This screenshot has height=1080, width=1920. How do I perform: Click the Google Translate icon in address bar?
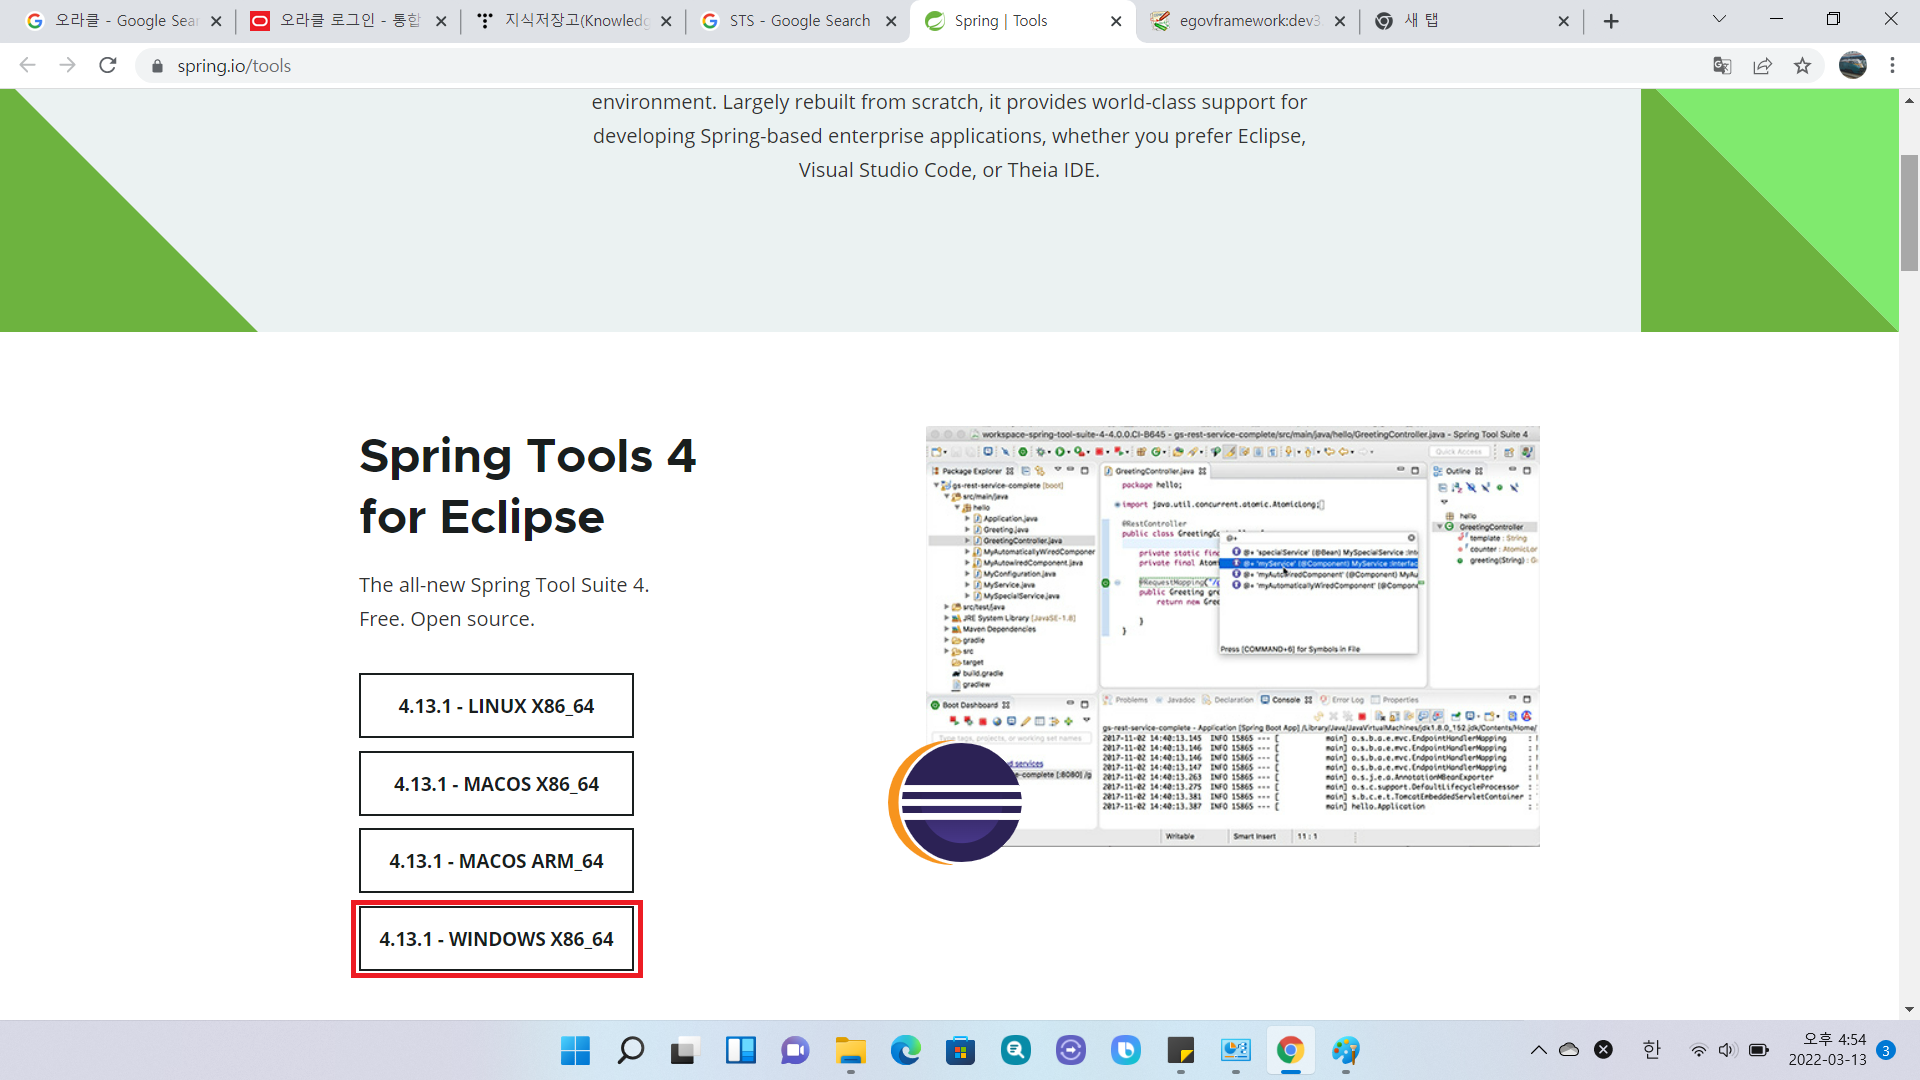1722,66
